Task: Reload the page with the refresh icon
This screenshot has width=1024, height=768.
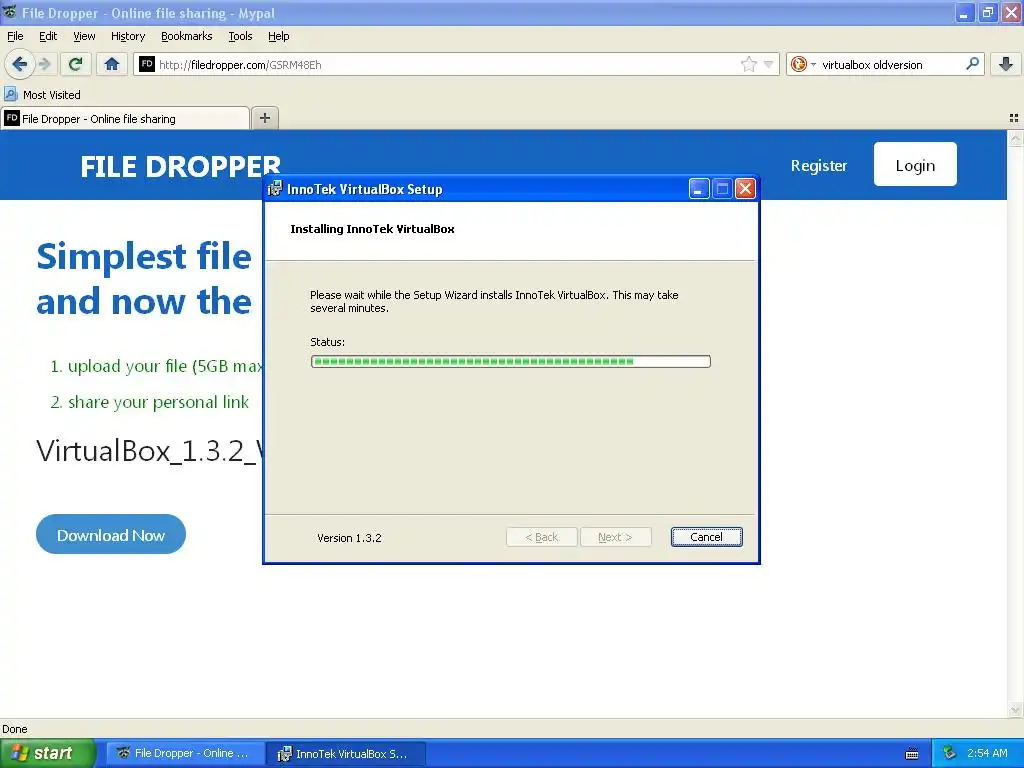Action: 76,64
